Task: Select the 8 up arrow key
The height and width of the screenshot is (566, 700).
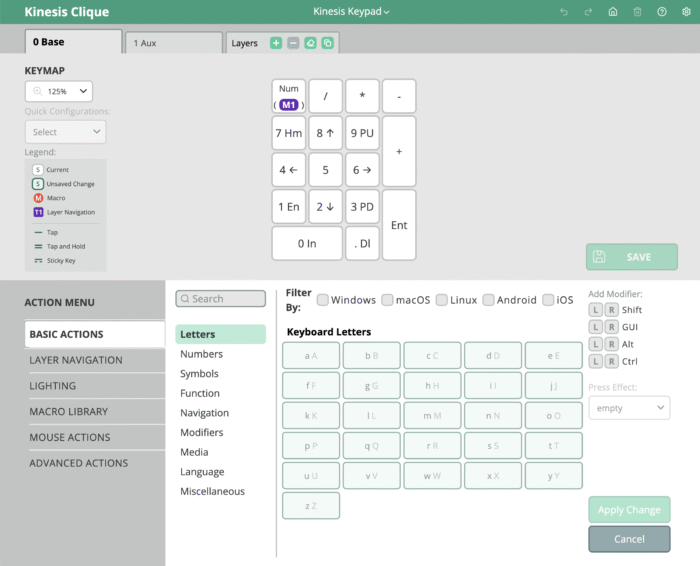Action: [x=325, y=133]
